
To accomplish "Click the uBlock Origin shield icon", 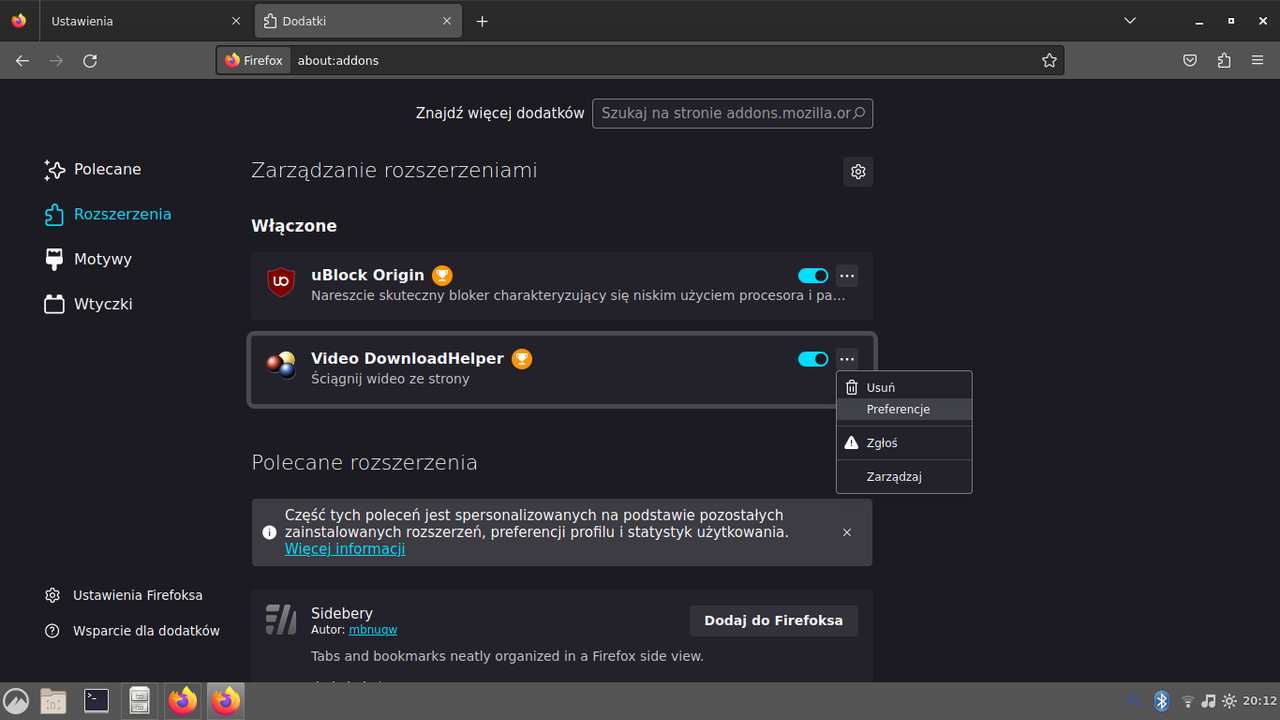I will (281, 283).
